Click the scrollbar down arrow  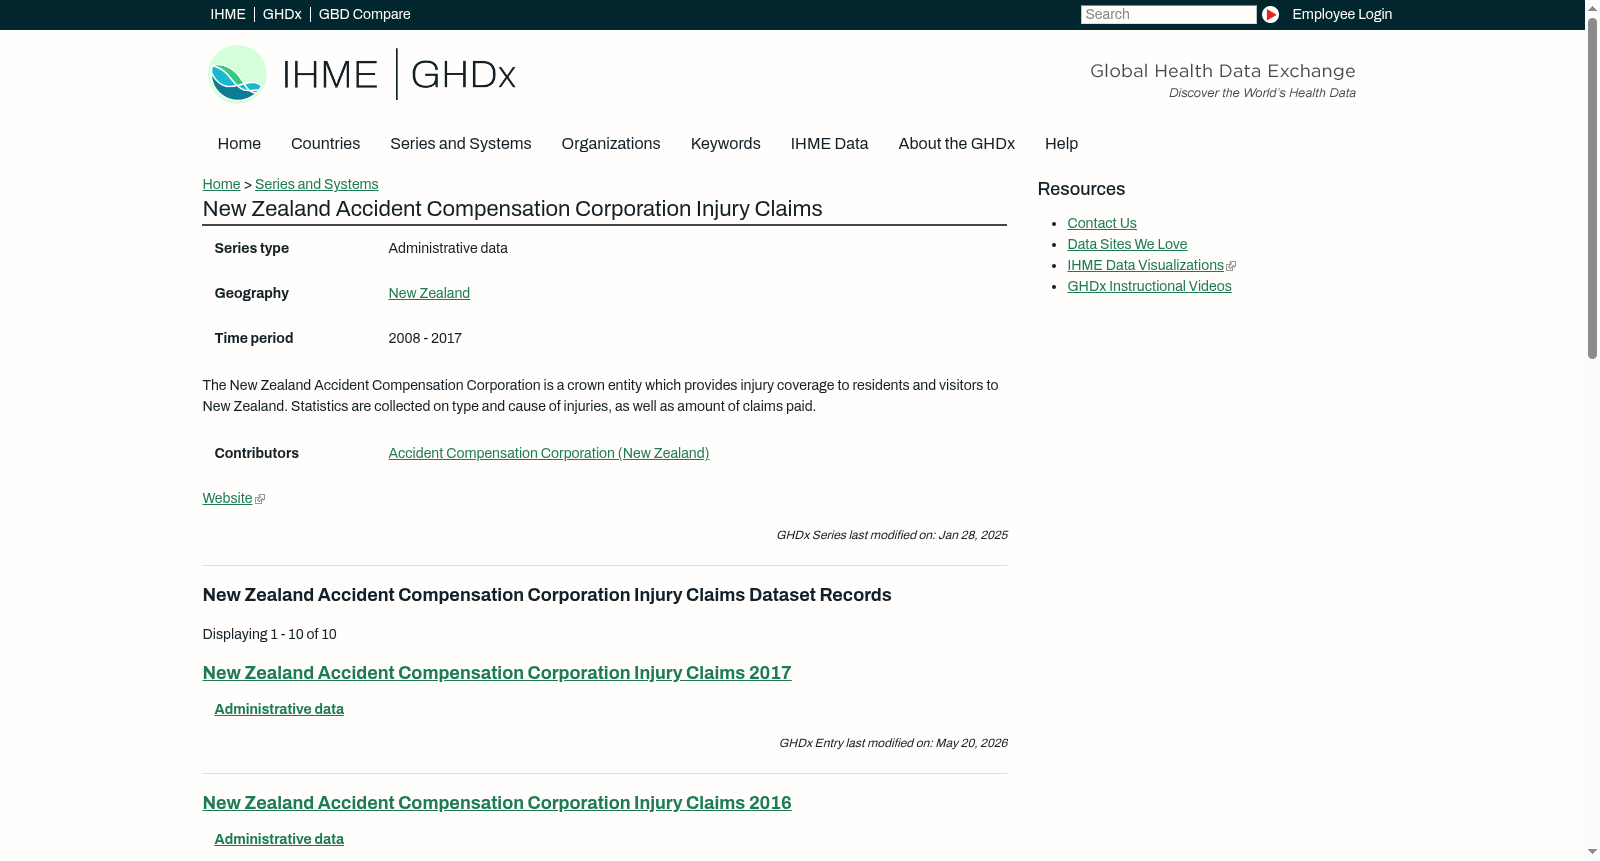click(x=1592, y=852)
